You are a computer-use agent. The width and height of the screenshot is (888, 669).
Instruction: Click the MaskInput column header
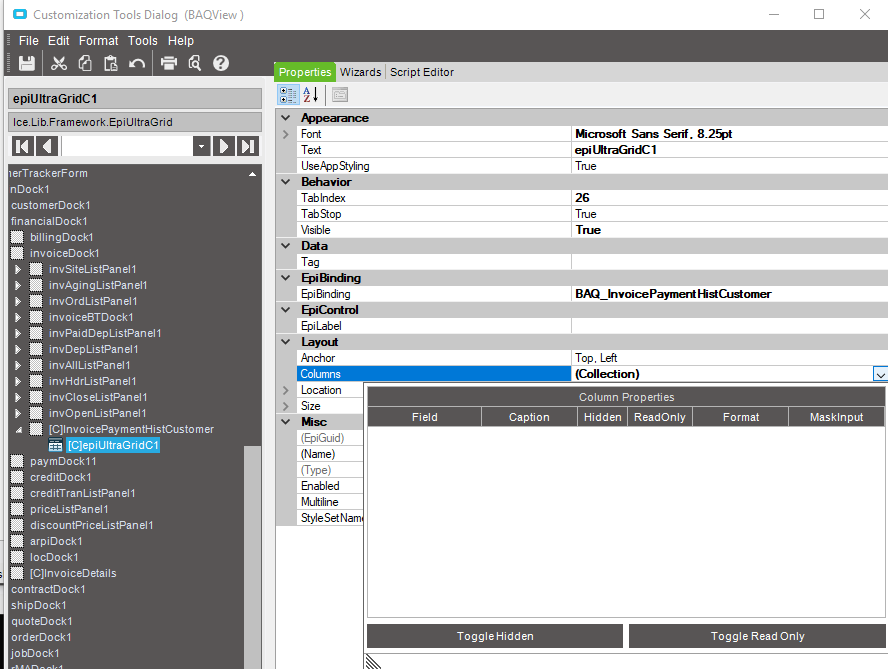836,417
